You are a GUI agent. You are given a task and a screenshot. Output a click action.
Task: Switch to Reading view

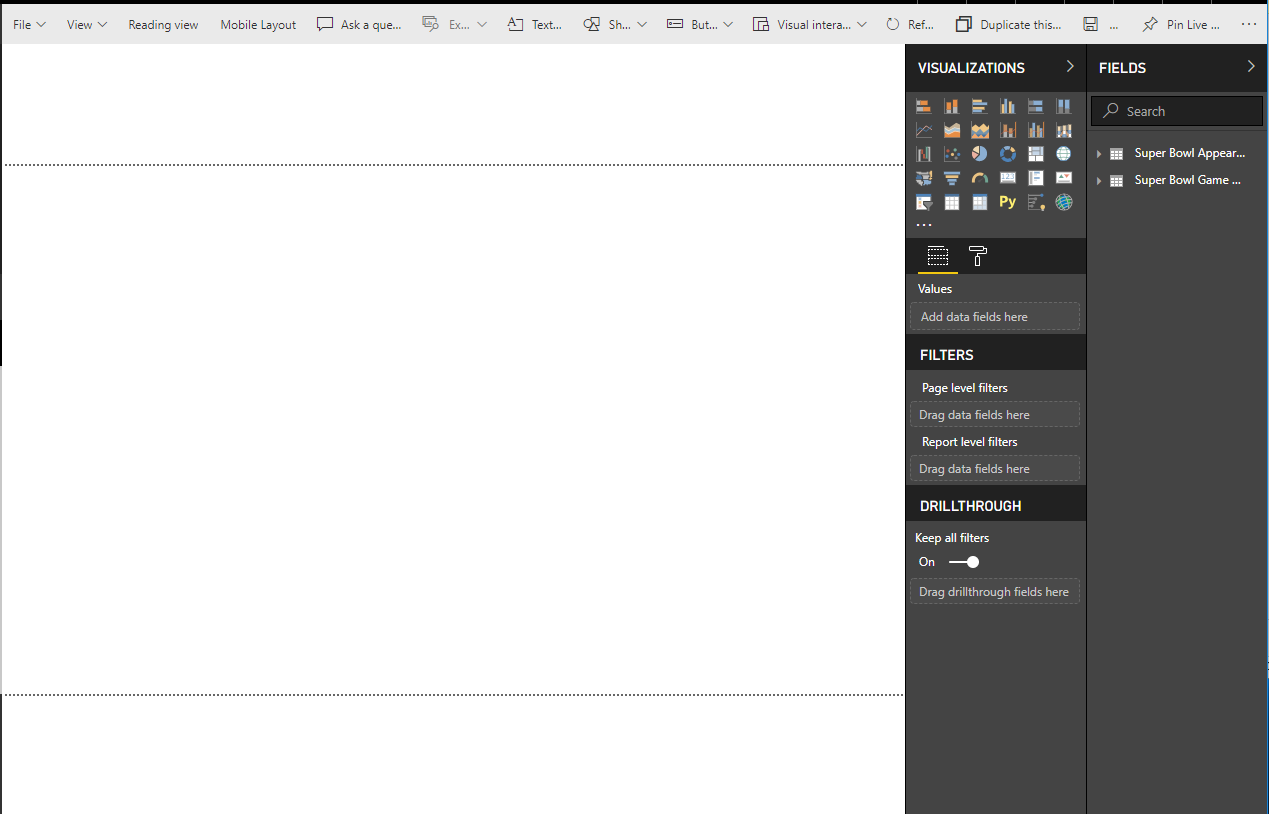click(x=163, y=24)
